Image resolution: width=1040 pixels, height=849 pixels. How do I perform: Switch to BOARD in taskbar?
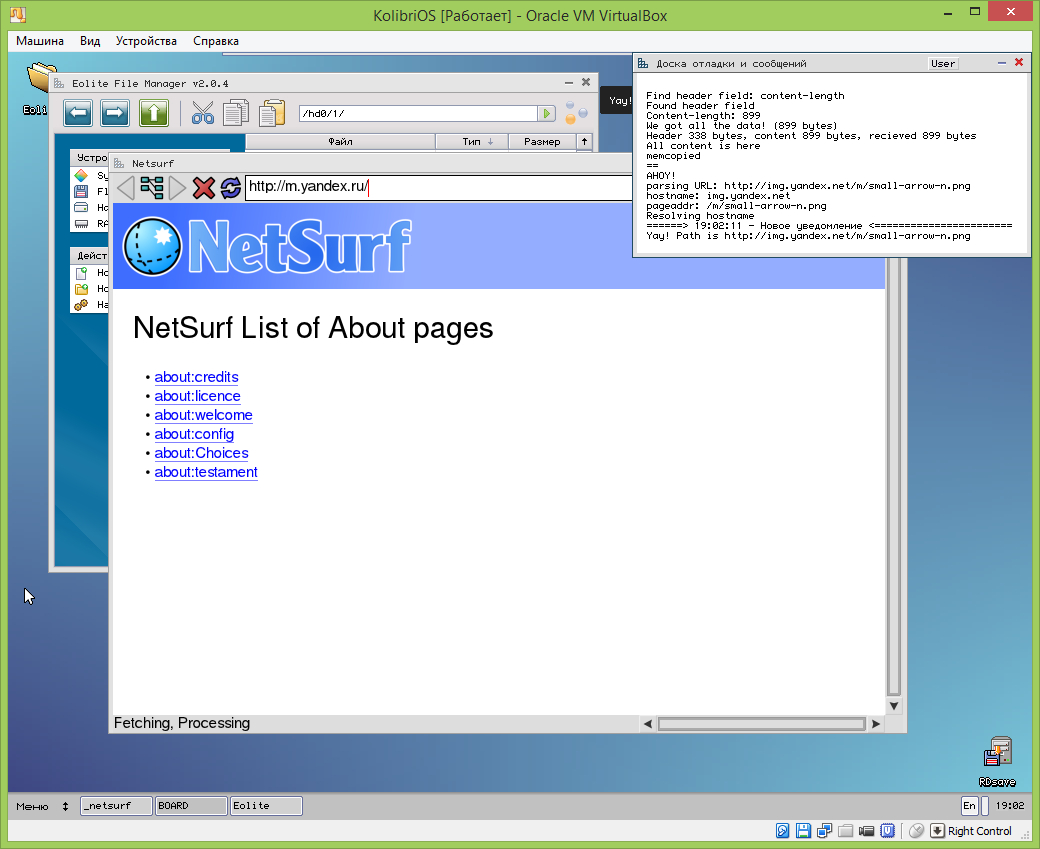click(190, 806)
